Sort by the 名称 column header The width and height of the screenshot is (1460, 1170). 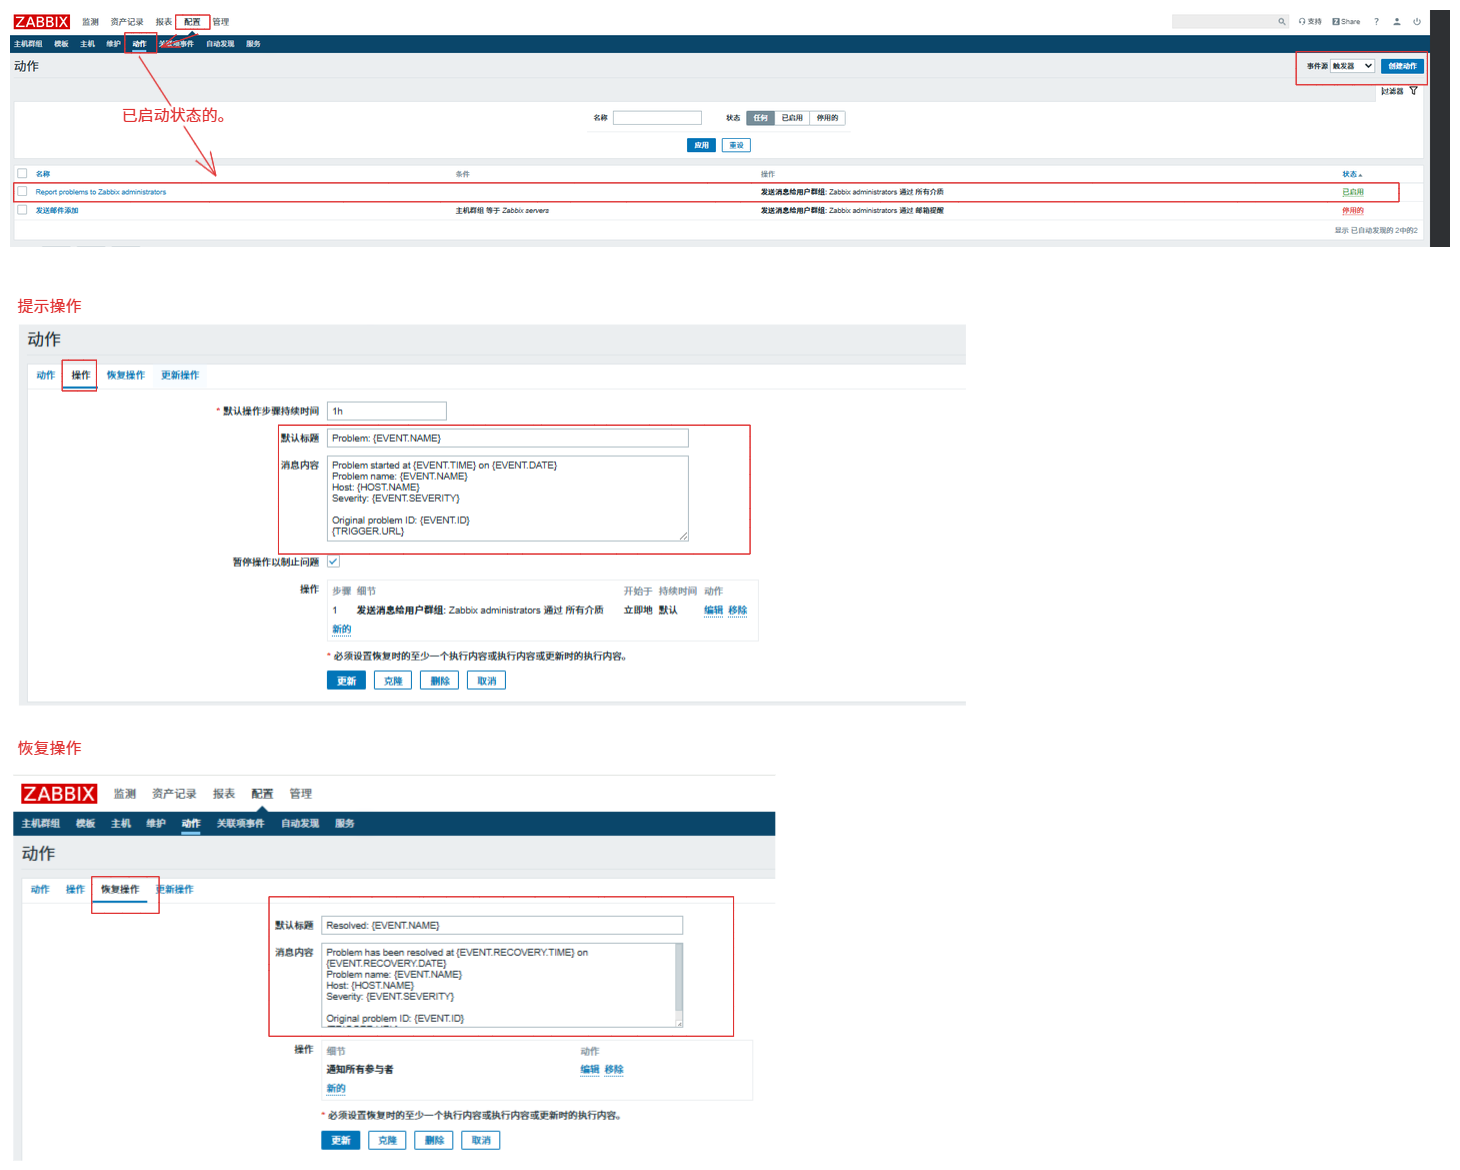tap(43, 174)
